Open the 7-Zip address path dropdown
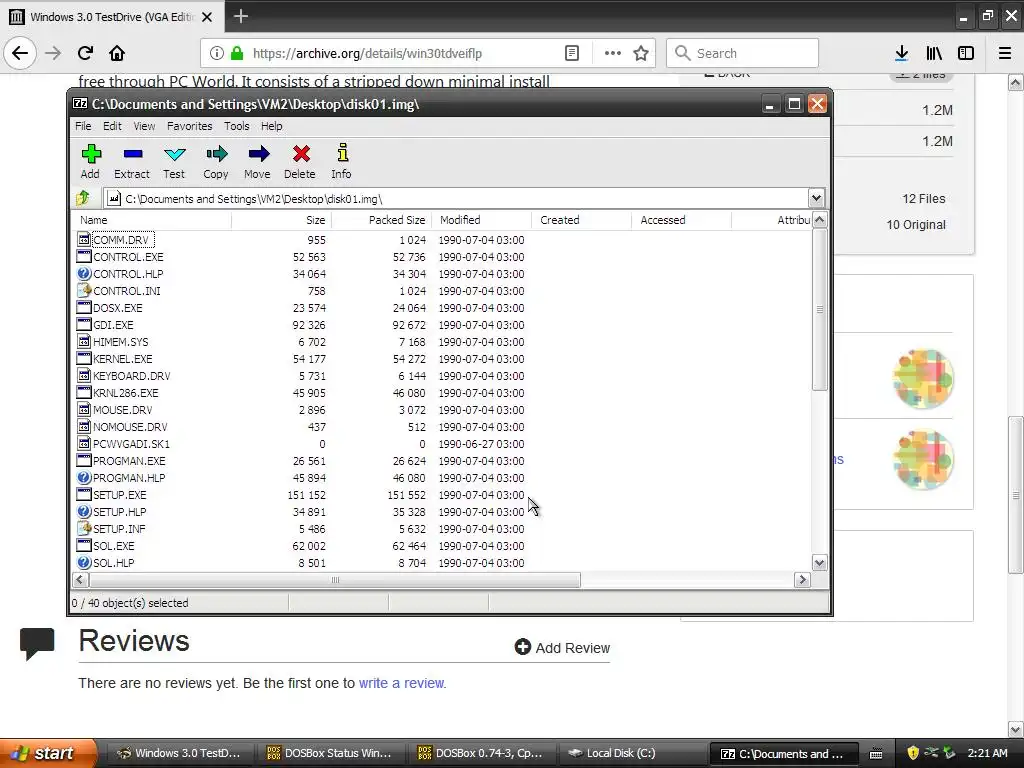 pos(816,198)
